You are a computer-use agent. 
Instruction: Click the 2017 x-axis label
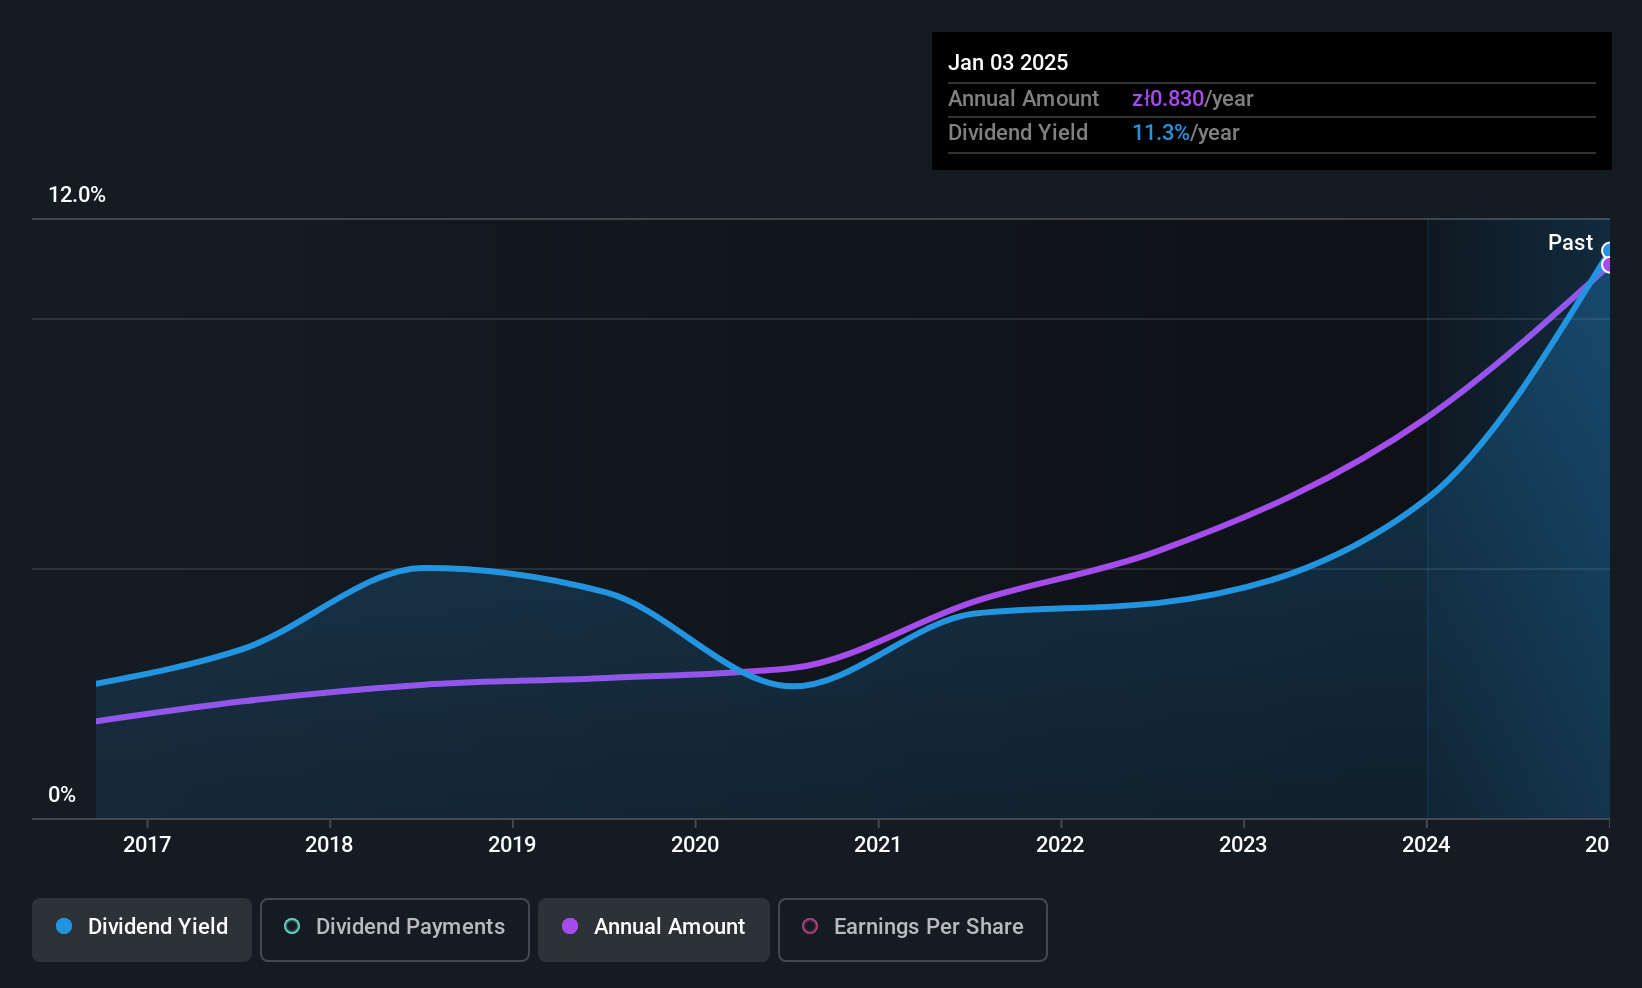(x=147, y=844)
